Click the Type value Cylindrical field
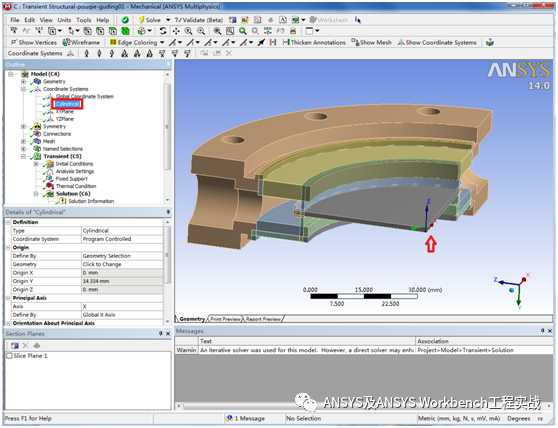Screen dimensions: 558x428 (x=122, y=231)
